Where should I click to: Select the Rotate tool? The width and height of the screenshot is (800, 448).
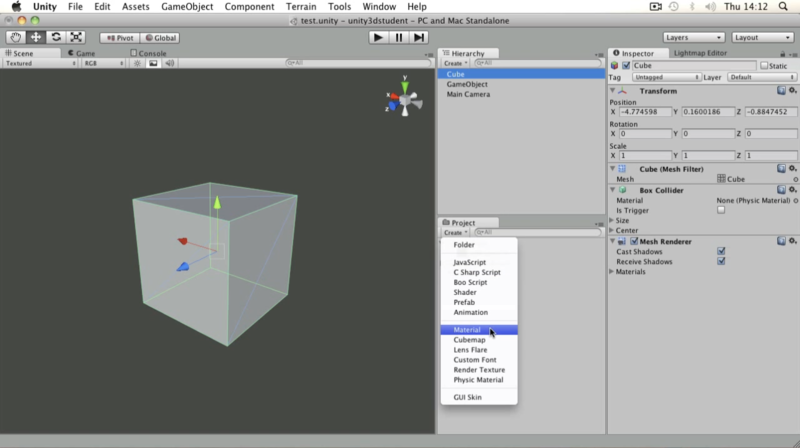[56, 37]
